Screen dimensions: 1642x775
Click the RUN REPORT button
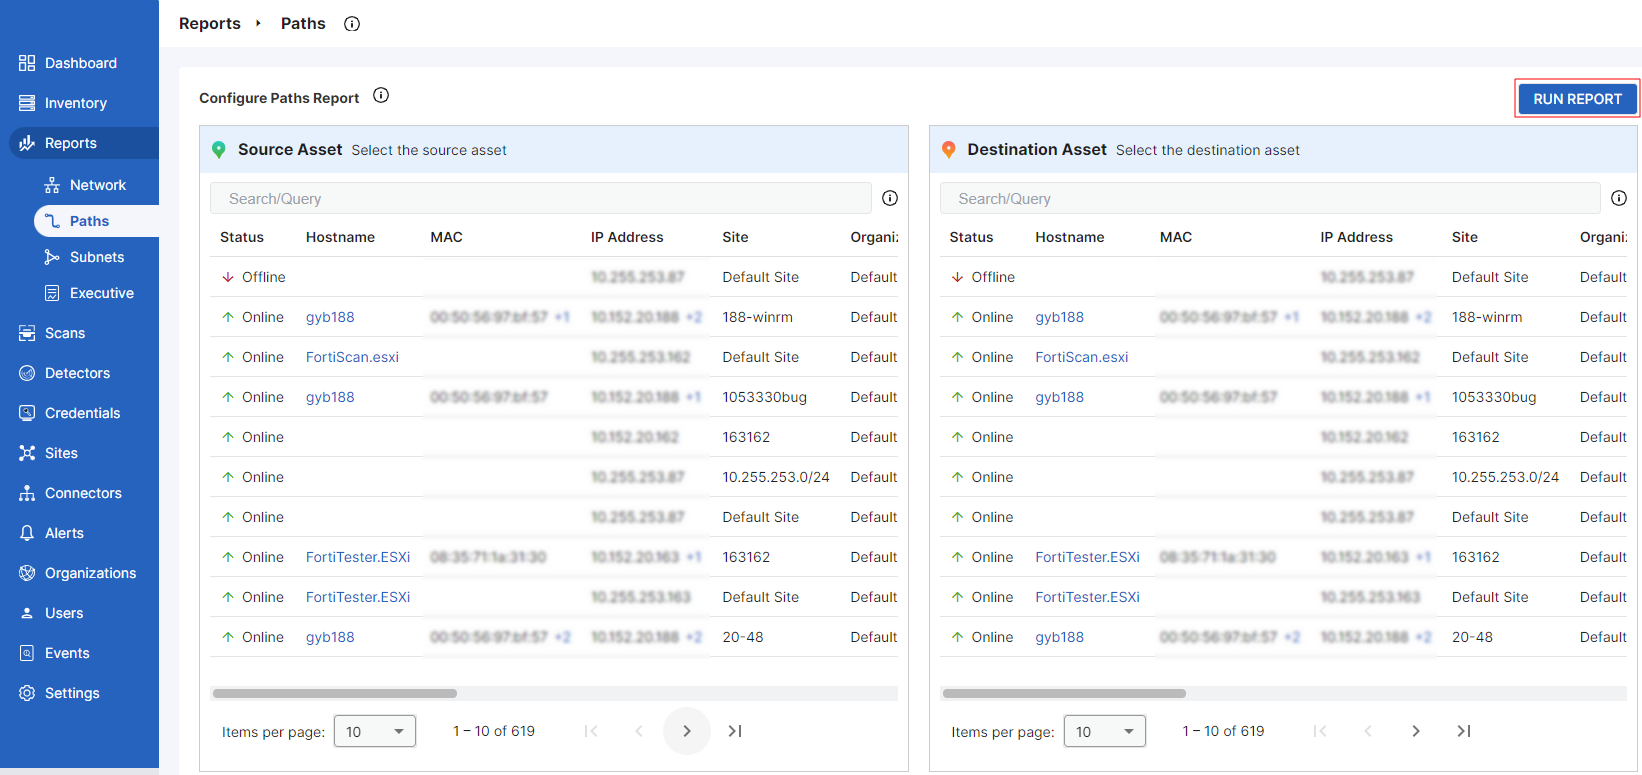[1577, 99]
